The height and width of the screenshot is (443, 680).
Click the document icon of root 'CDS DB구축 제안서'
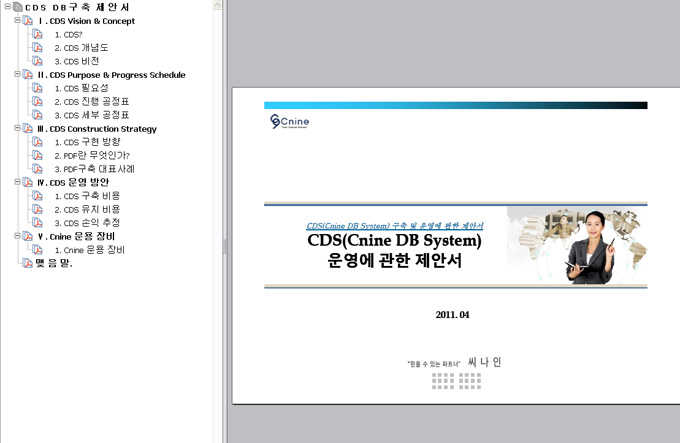[17, 7]
